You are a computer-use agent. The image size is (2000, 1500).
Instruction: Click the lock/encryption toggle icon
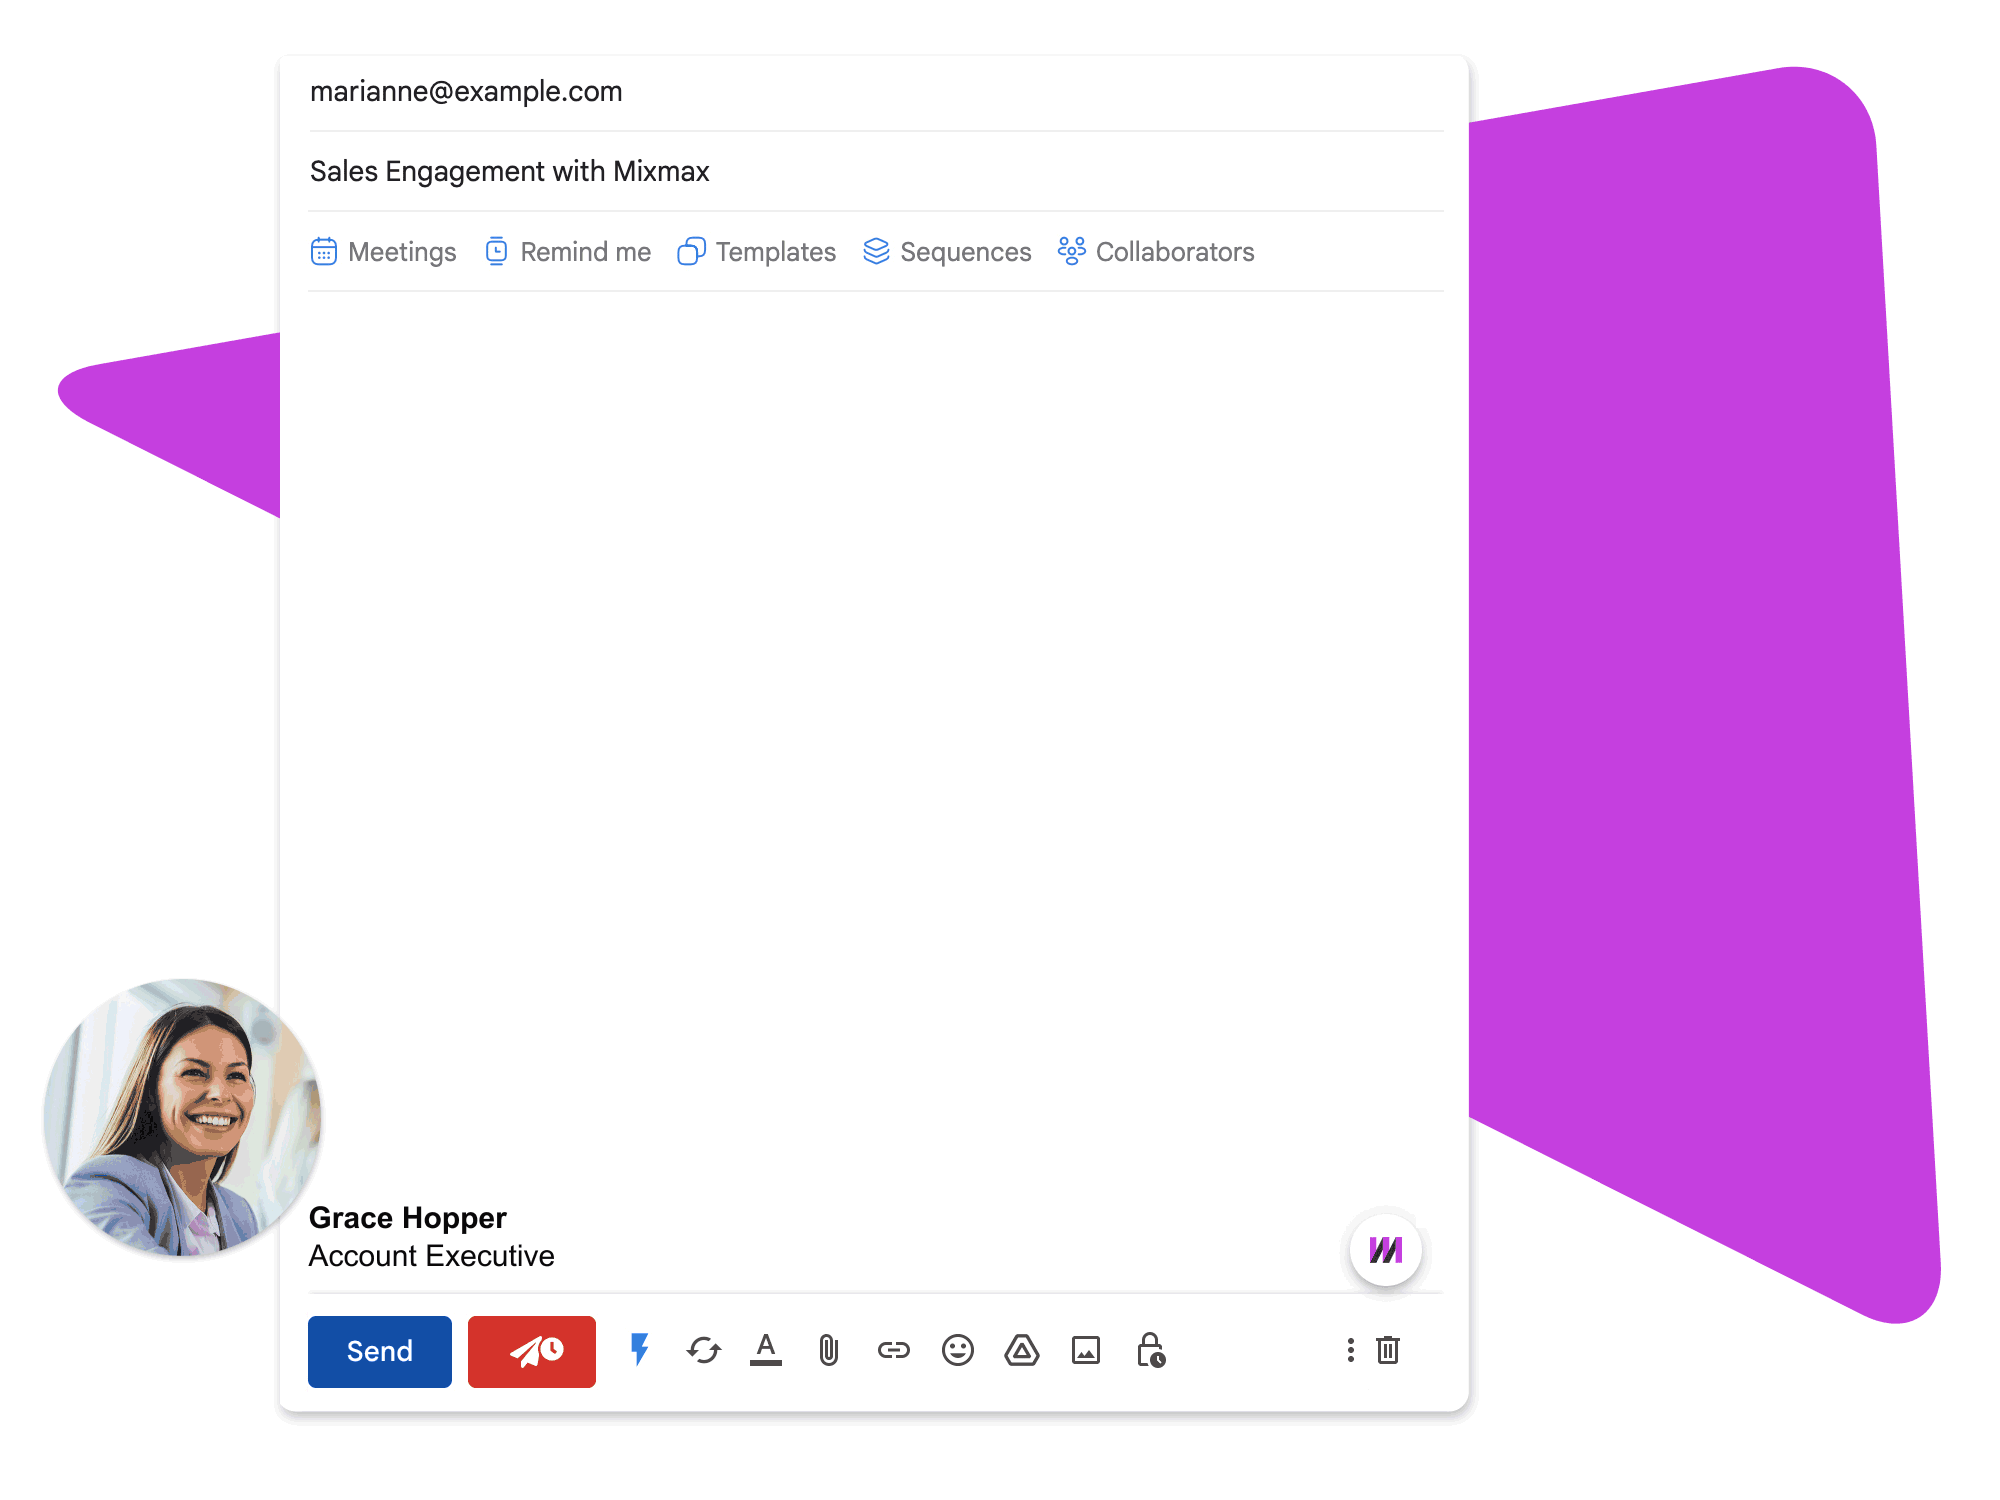[1148, 1350]
